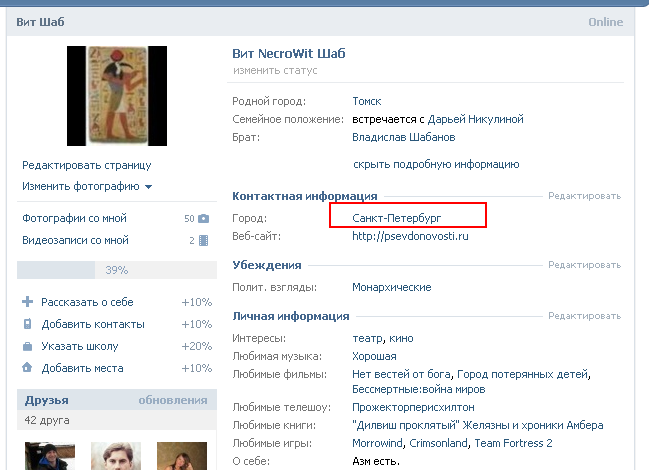Image resolution: width=649 pixels, height=470 pixels.
Task: Click interest link театр
Action: [x=368, y=338]
